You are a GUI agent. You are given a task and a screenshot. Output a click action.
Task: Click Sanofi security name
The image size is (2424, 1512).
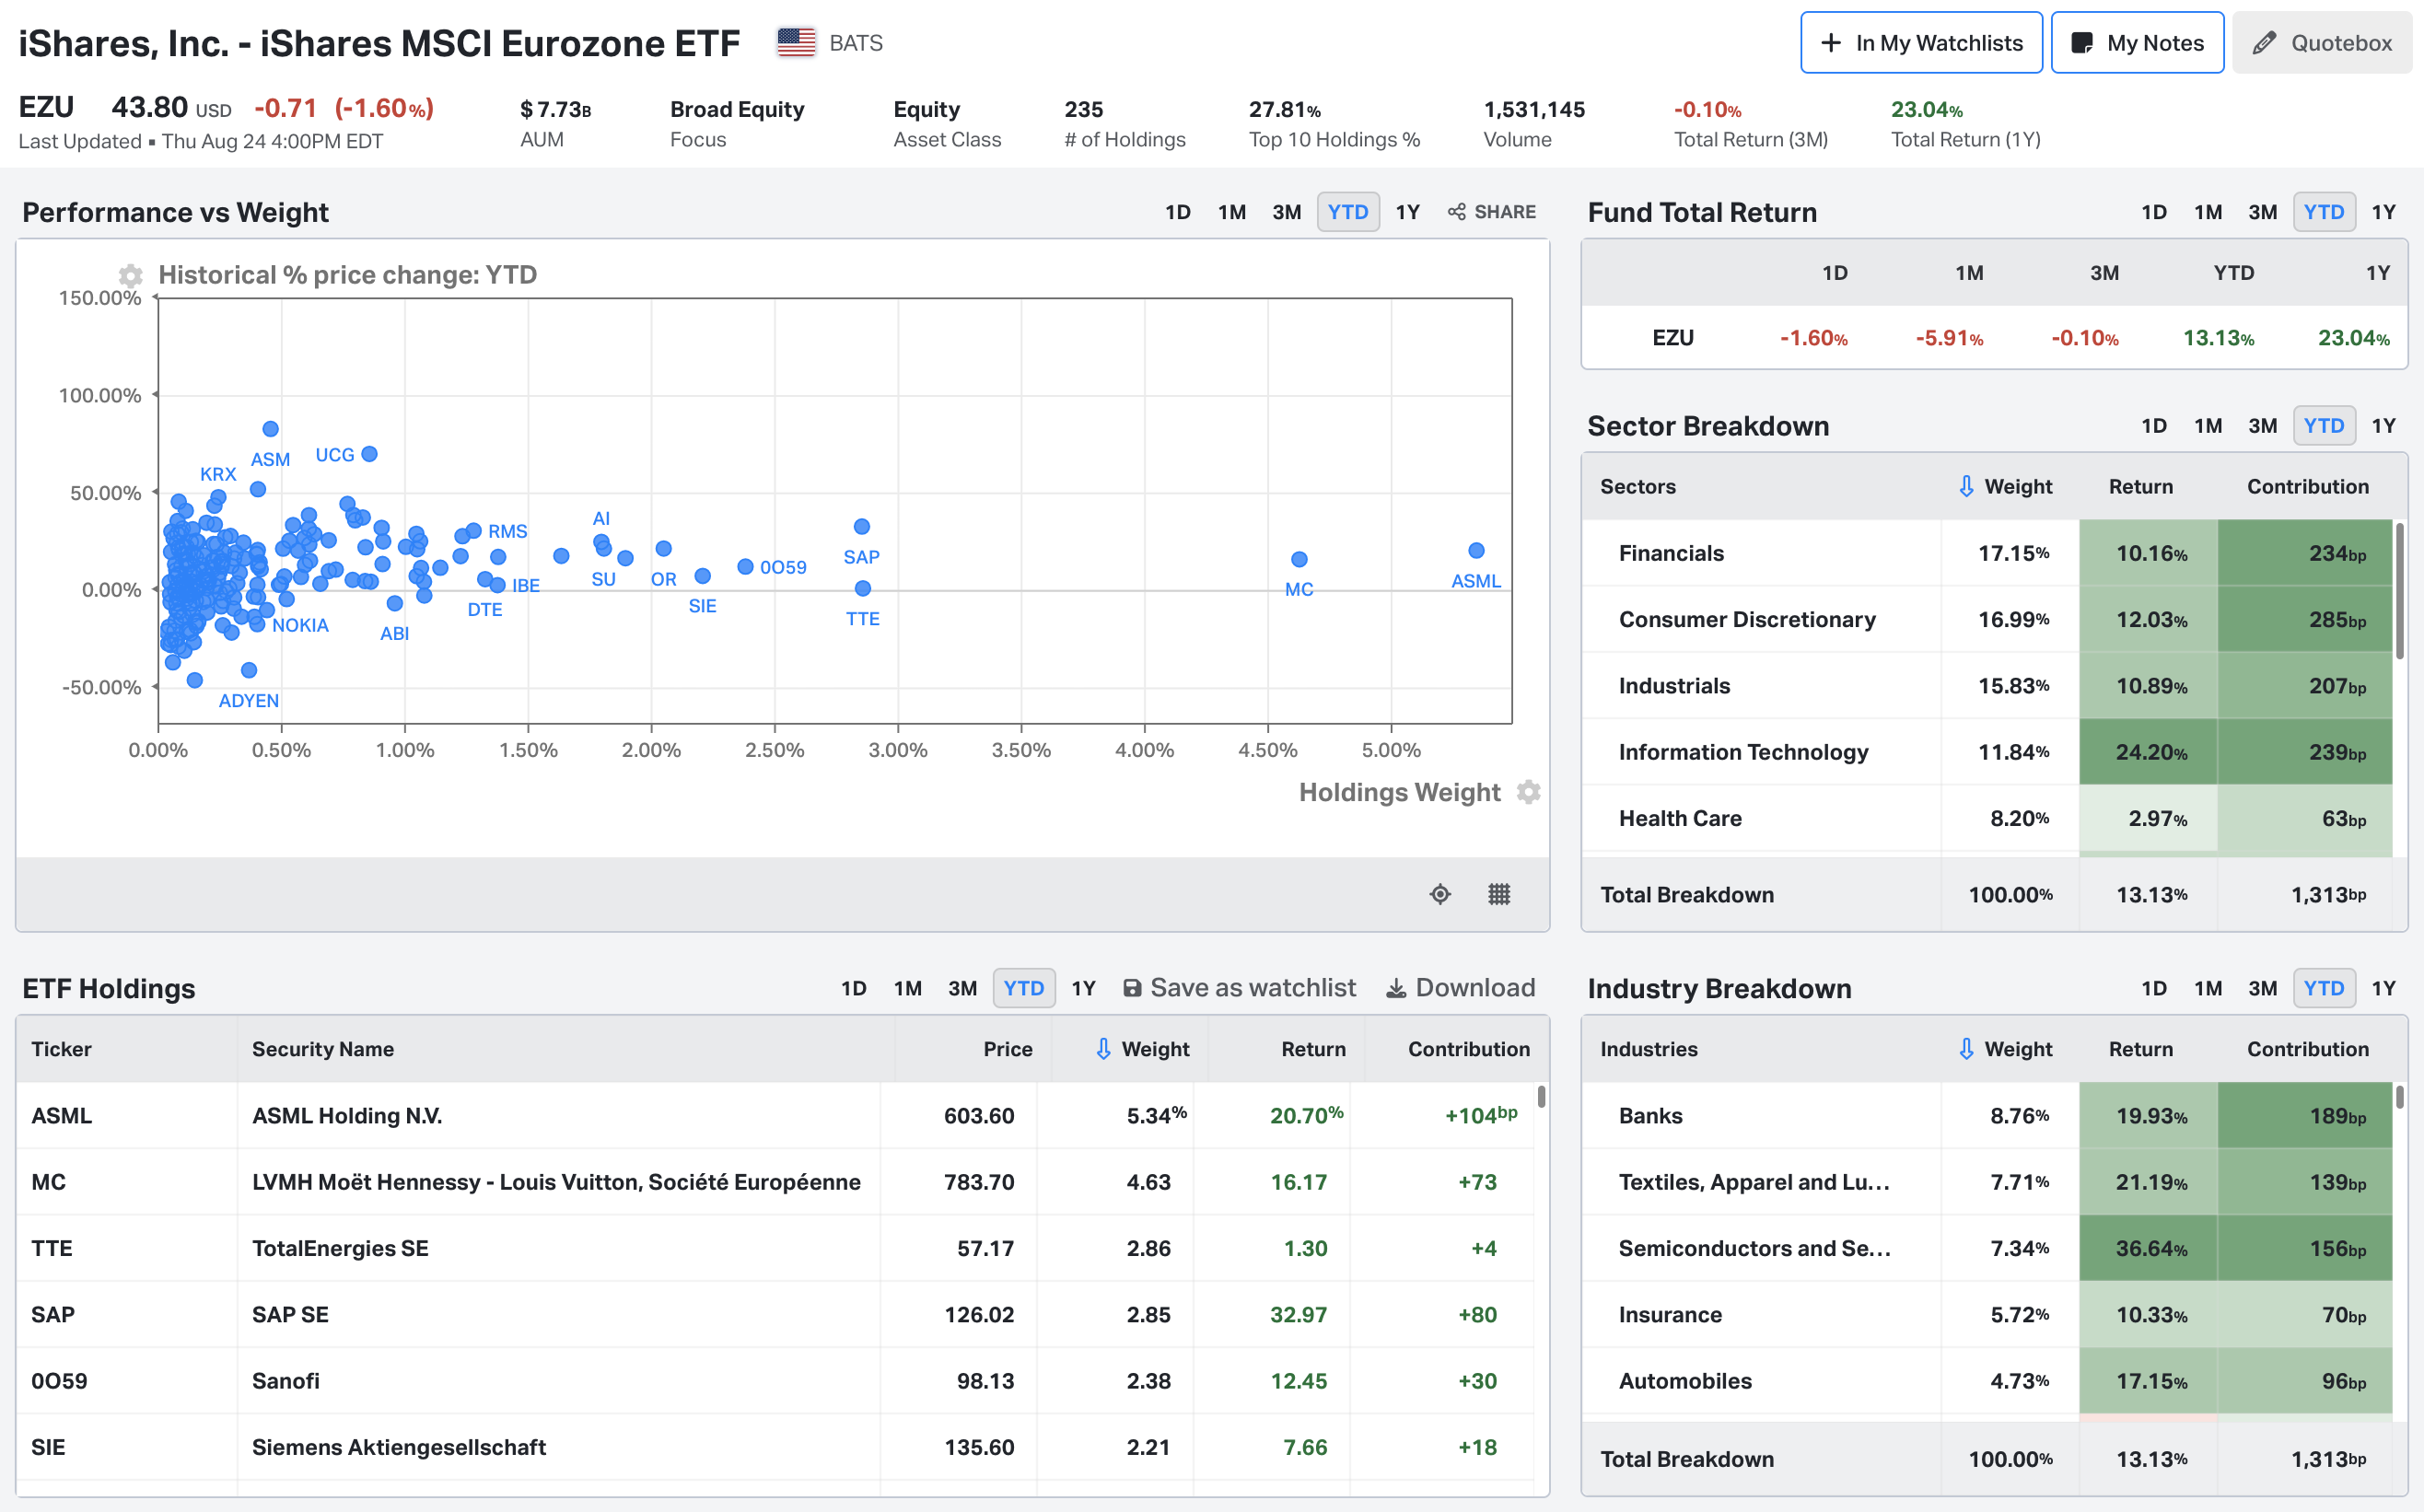point(286,1381)
